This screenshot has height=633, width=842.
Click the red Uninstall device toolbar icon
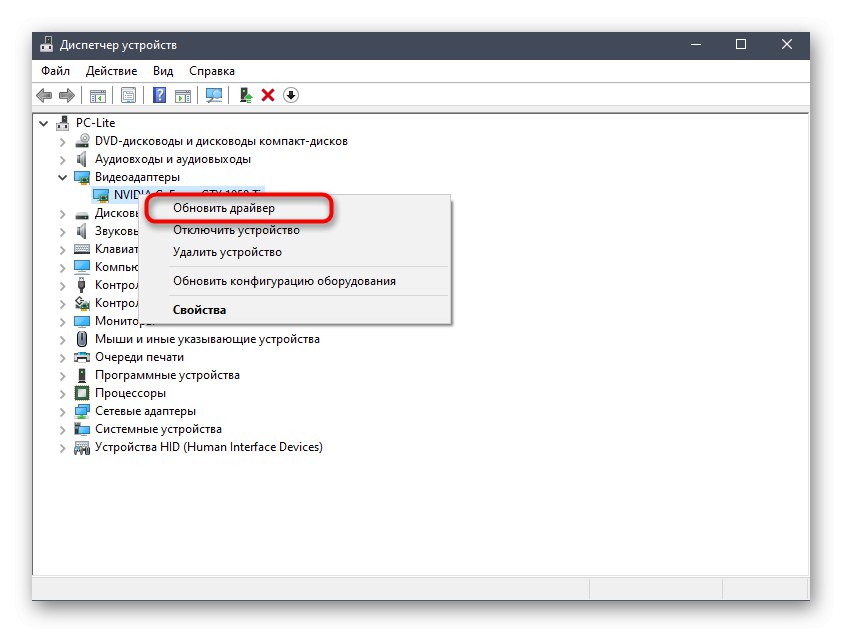pos(266,94)
